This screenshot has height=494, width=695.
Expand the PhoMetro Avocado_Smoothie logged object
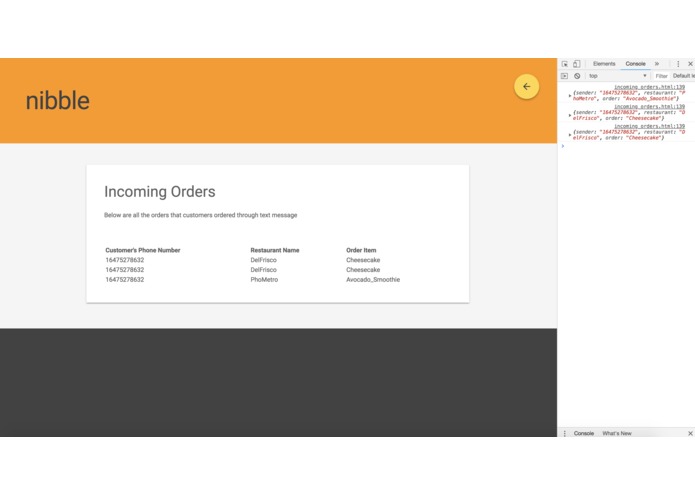pyautogui.click(x=570, y=96)
